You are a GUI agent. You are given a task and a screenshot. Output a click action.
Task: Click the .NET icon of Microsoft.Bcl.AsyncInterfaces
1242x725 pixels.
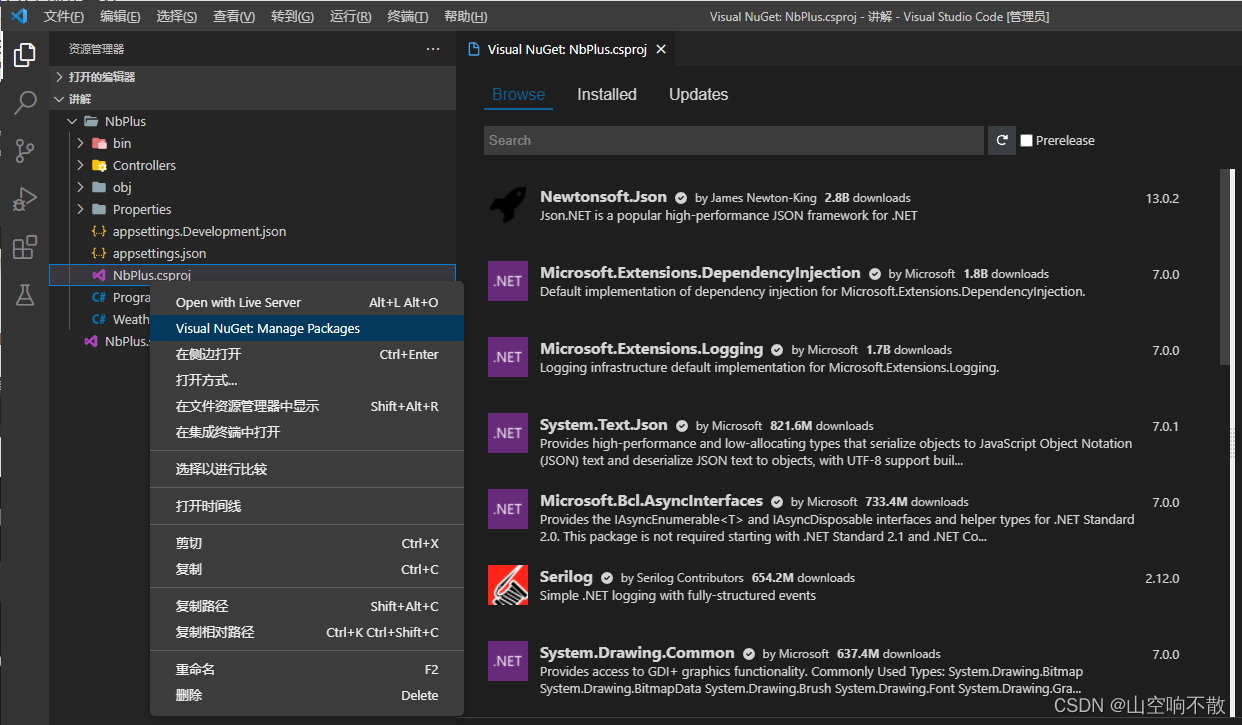click(x=507, y=509)
